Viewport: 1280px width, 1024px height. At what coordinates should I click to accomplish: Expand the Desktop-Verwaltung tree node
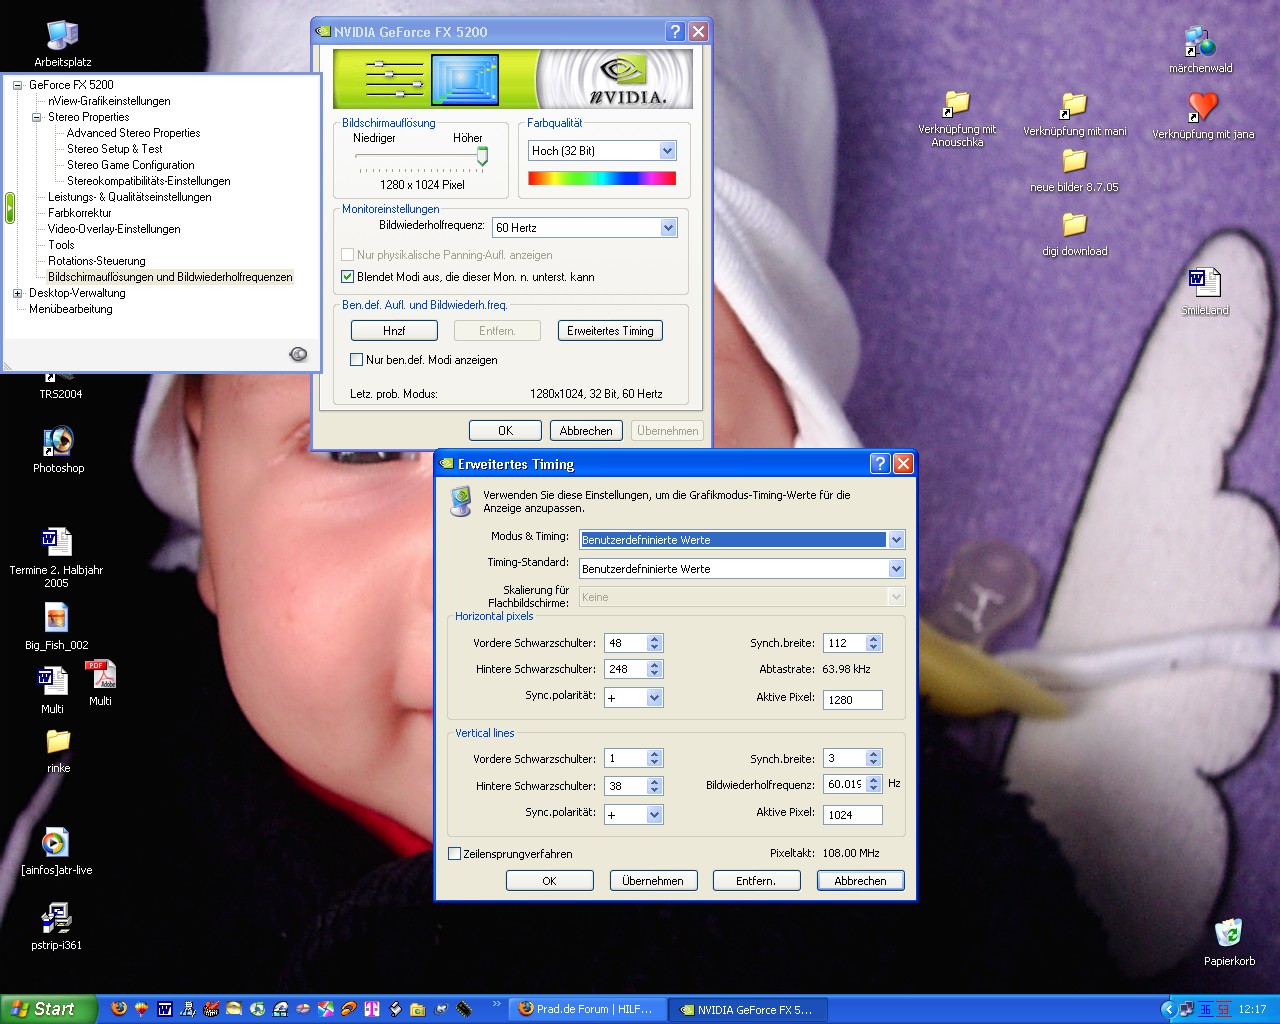(17, 293)
